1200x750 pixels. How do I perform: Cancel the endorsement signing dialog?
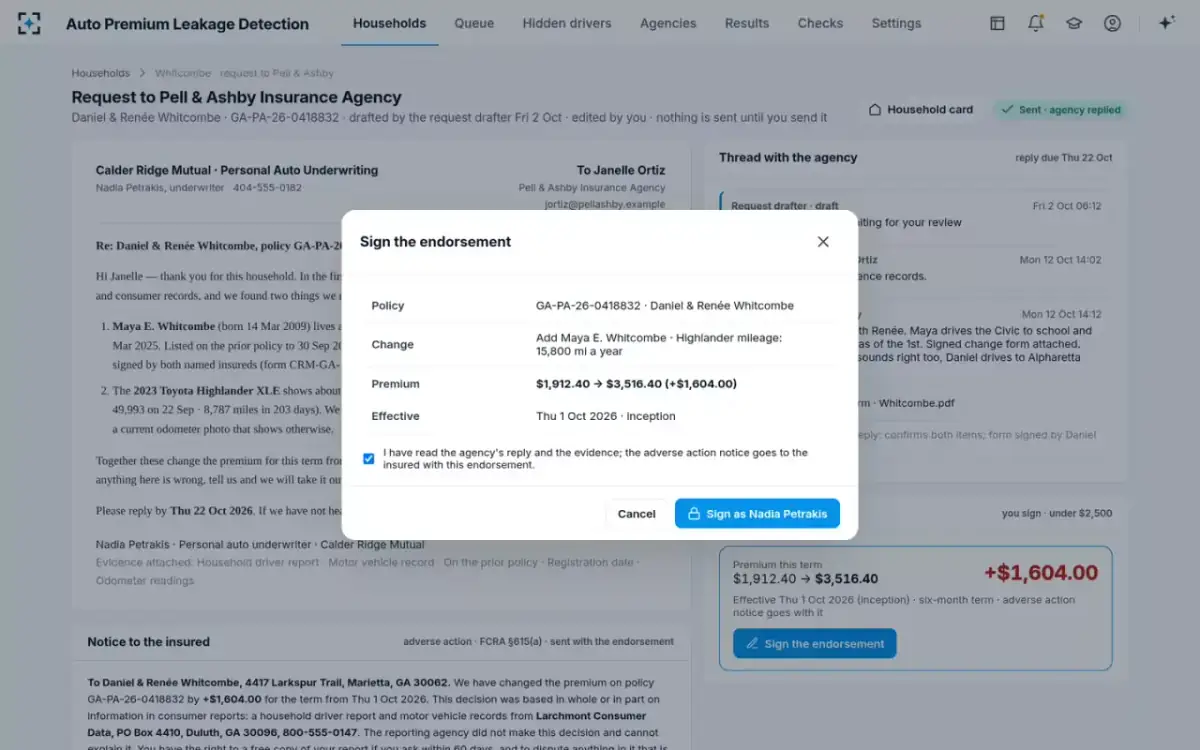coord(636,514)
